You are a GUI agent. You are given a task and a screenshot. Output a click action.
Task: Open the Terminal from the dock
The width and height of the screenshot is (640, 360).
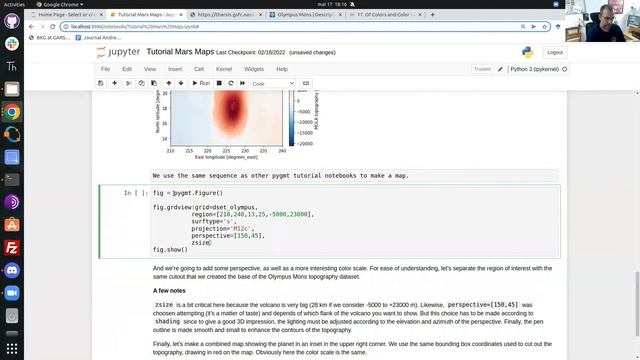[12, 180]
